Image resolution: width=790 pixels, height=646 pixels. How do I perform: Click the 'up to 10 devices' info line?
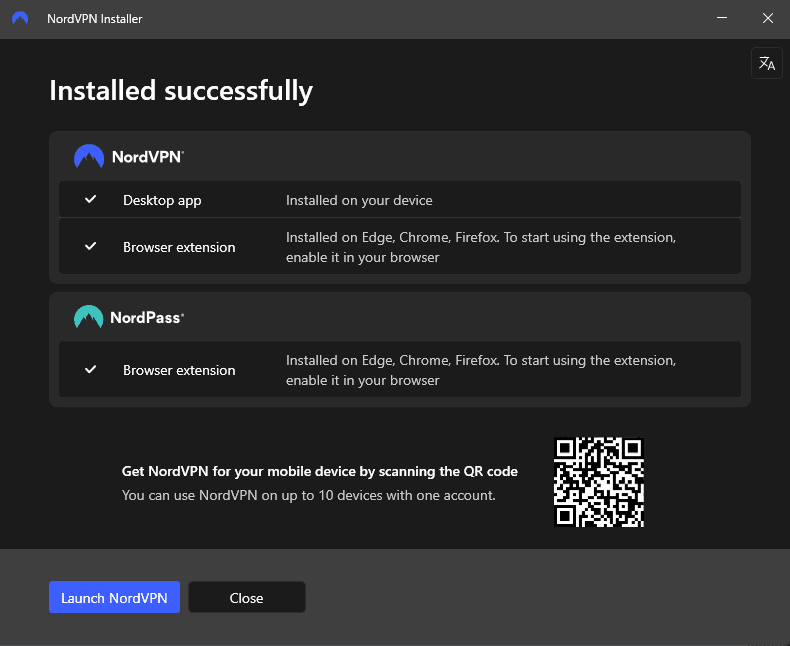click(x=308, y=495)
